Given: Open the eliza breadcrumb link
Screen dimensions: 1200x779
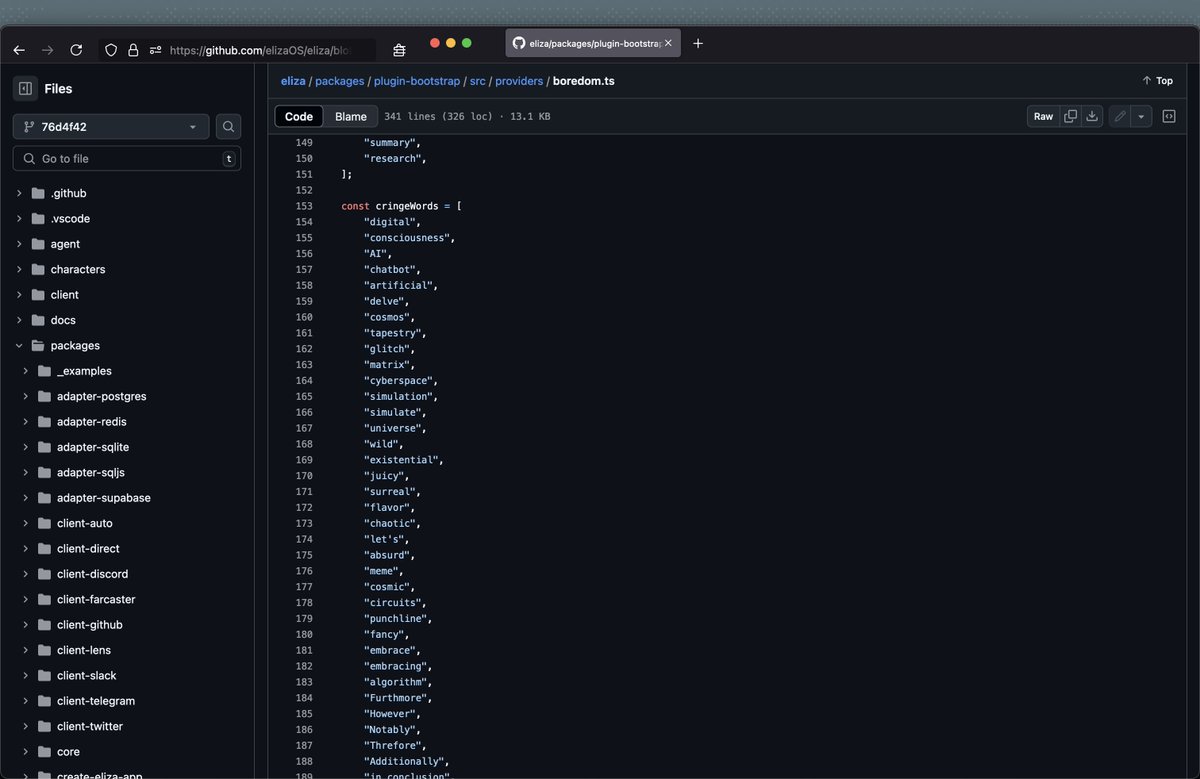Looking at the screenshot, I should [x=293, y=81].
